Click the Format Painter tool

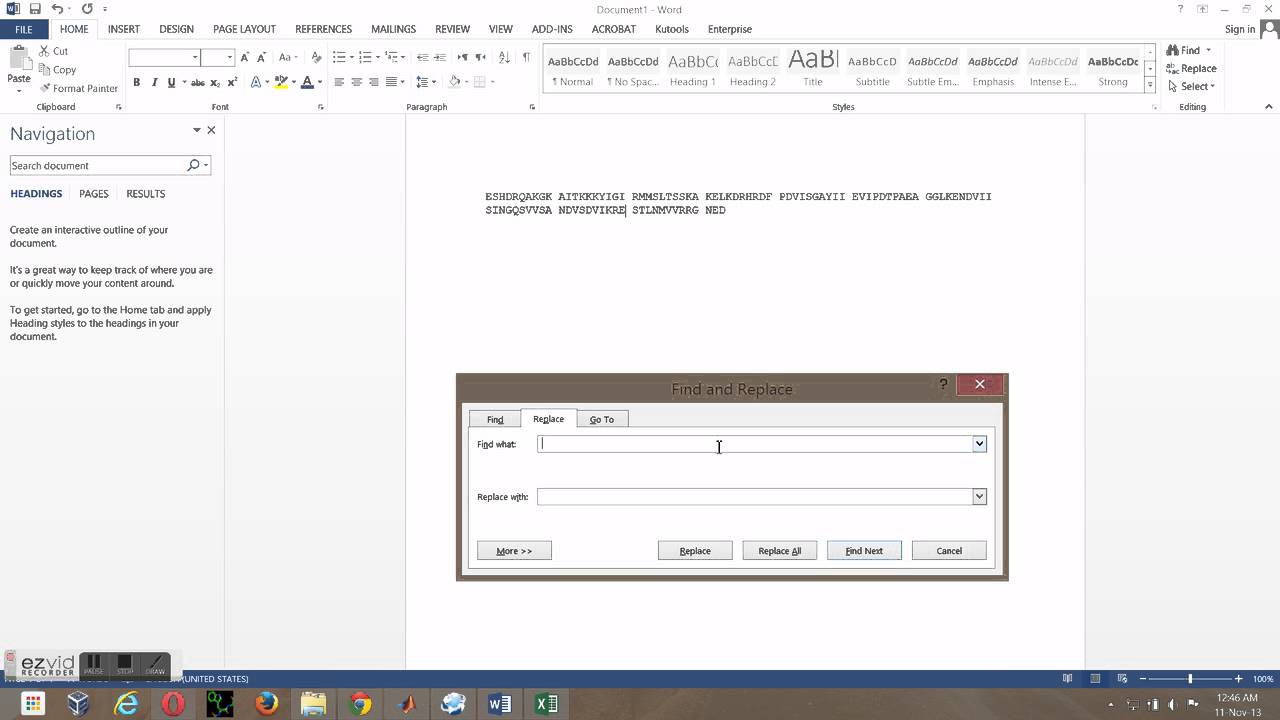click(78, 88)
